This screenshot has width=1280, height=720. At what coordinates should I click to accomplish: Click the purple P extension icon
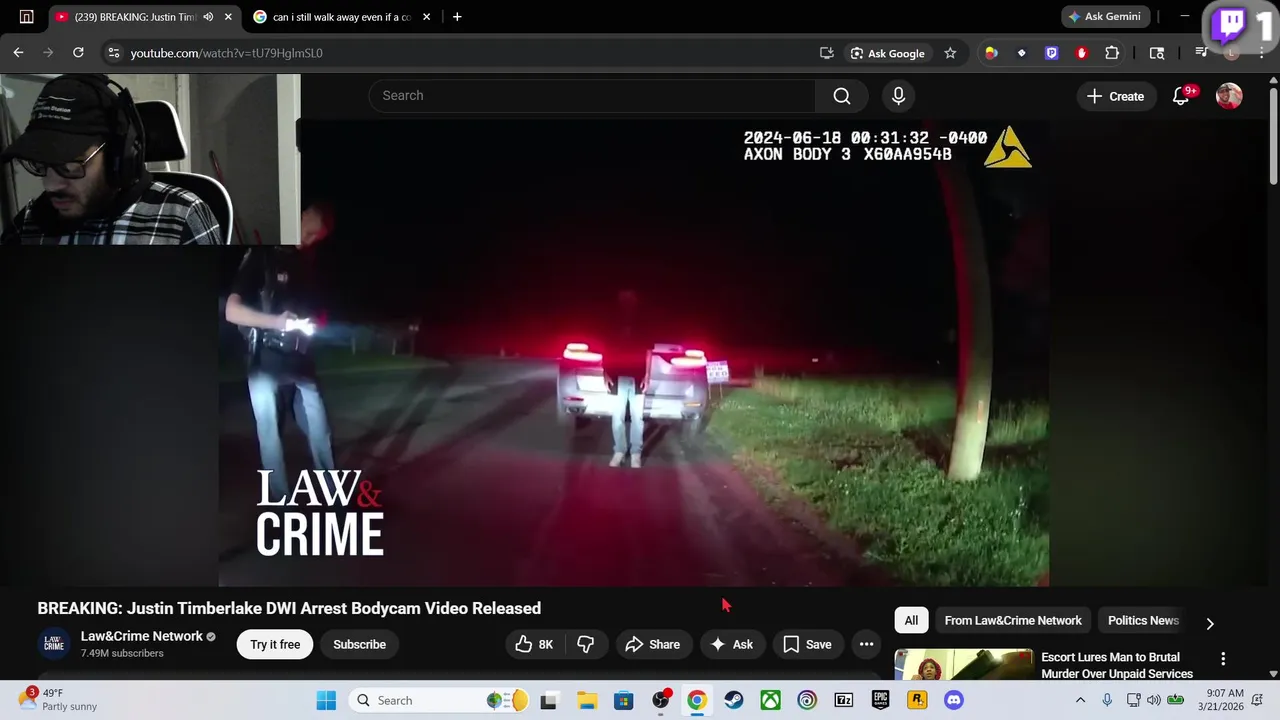click(x=1052, y=53)
